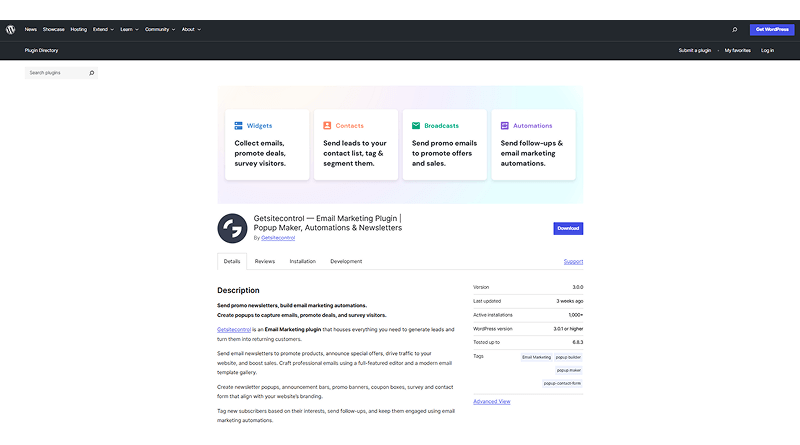
Task: Open the Showcase menu item
Action: tap(54, 30)
